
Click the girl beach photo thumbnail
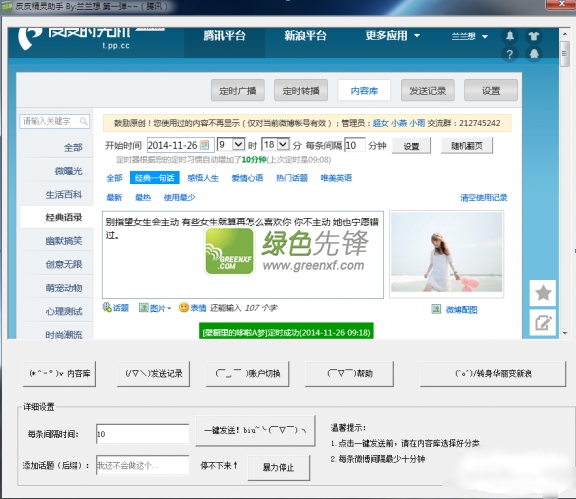pyautogui.click(x=446, y=252)
